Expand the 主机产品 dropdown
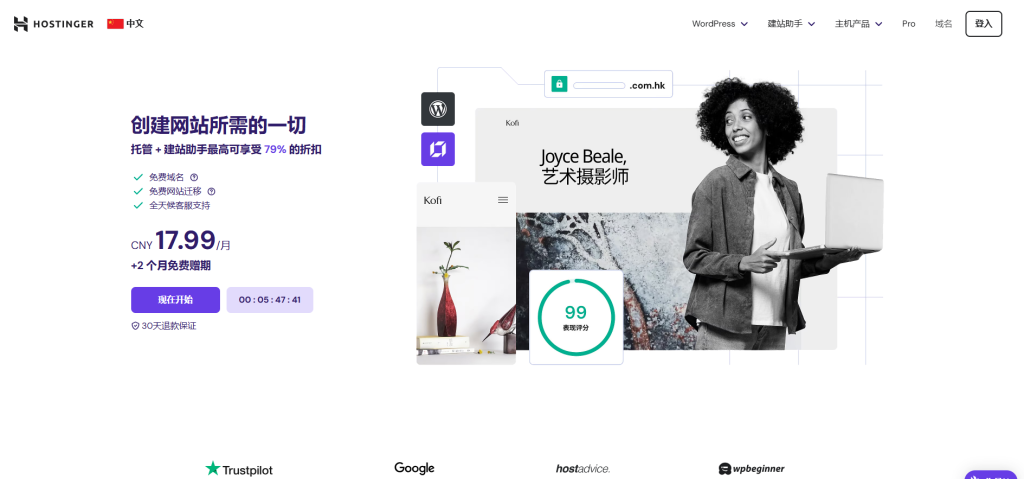This screenshot has height=479, width=1024. click(x=858, y=24)
